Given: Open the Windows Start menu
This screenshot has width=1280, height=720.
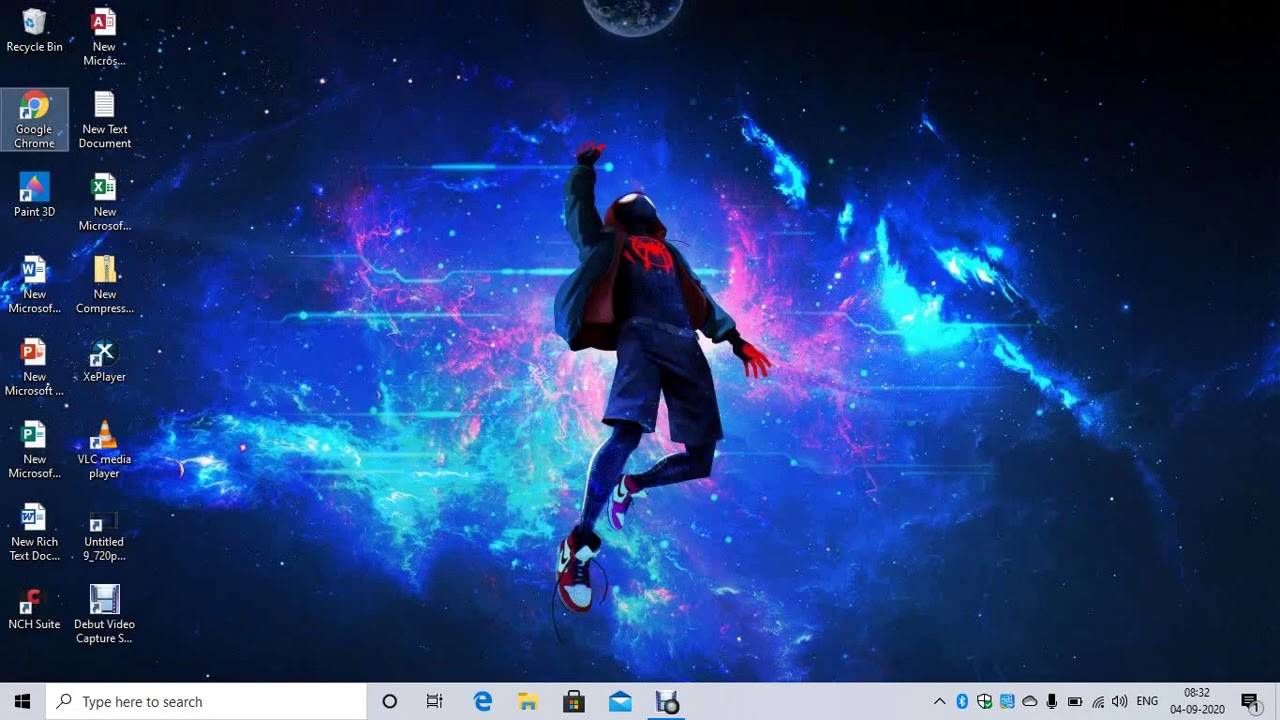Looking at the screenshot, I should click(23, 701).
